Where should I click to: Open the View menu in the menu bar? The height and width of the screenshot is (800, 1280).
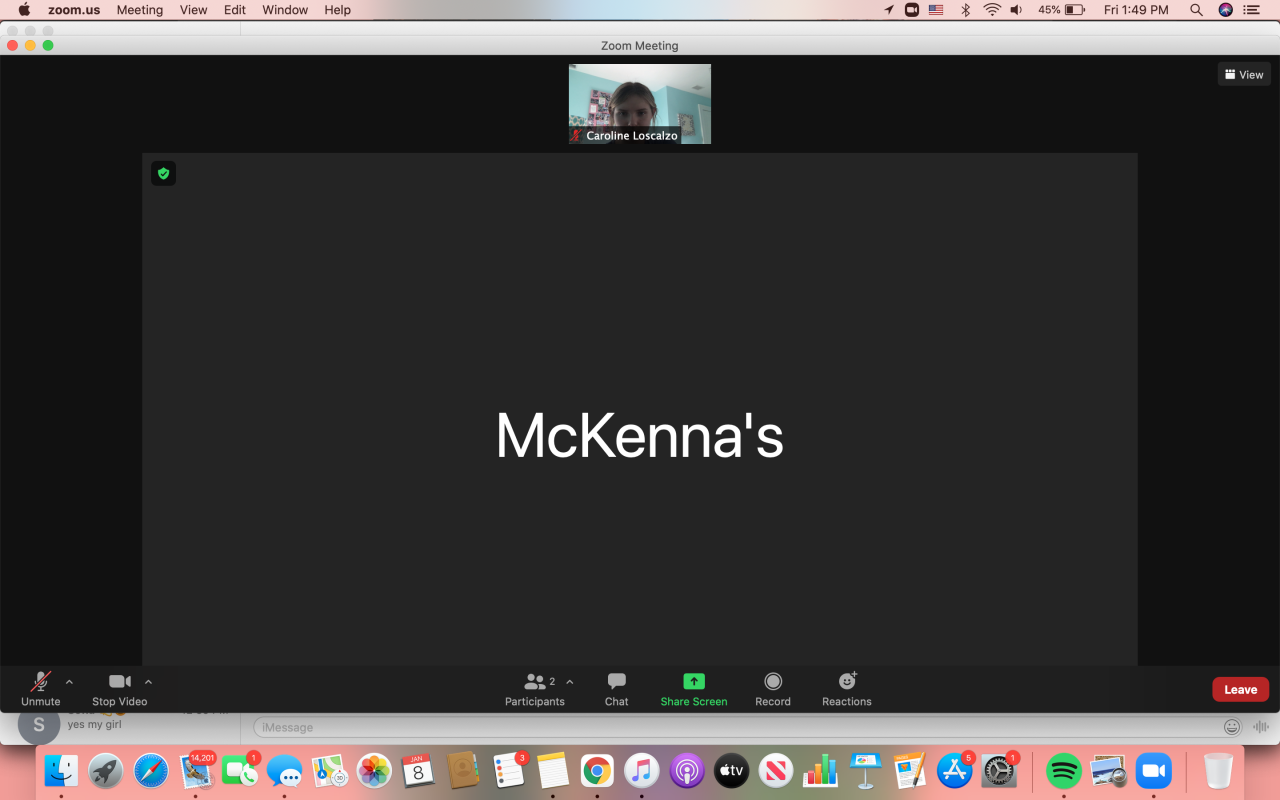pyautogui.click(x=193, y=10)
